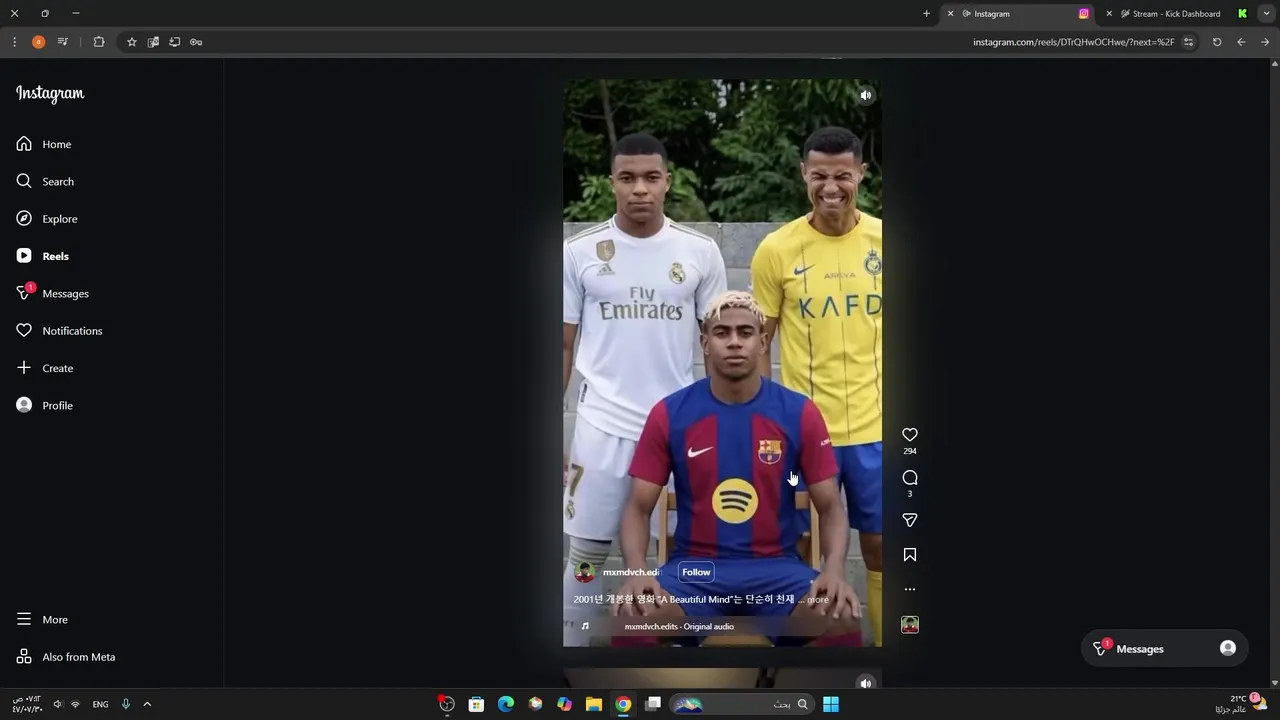Open the Windows Start button
The height and width of the screenshot is (720, 1280).
(x=831, y=704)
